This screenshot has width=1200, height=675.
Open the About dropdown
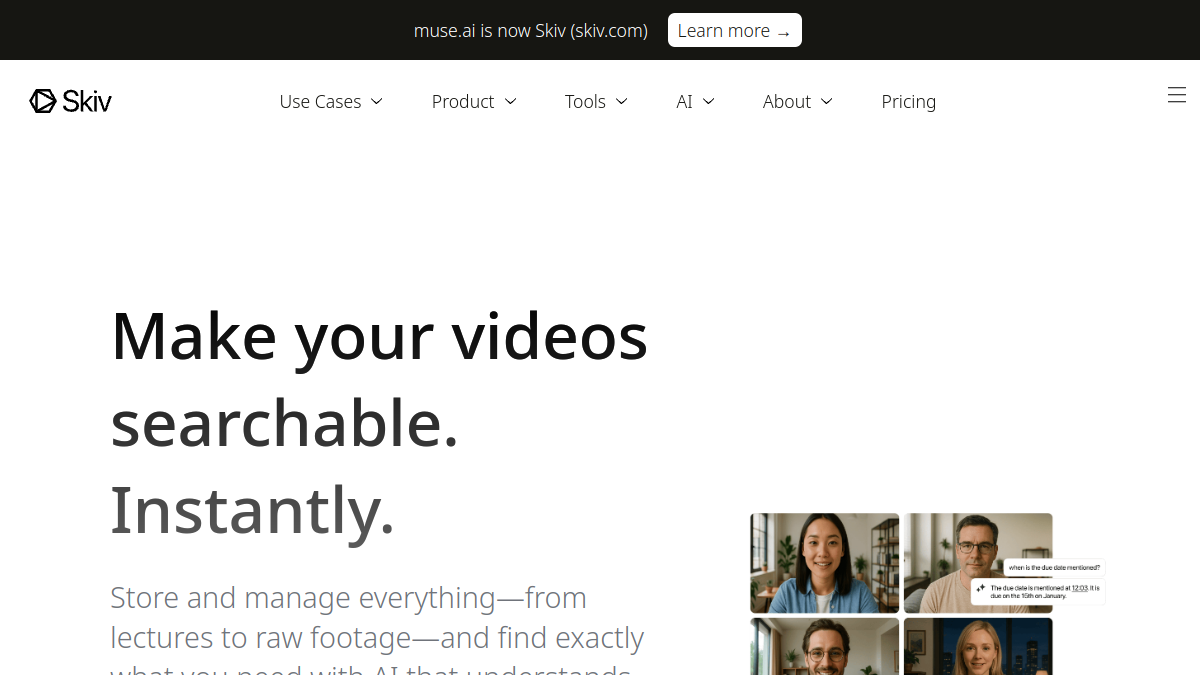tap(797, 101)
